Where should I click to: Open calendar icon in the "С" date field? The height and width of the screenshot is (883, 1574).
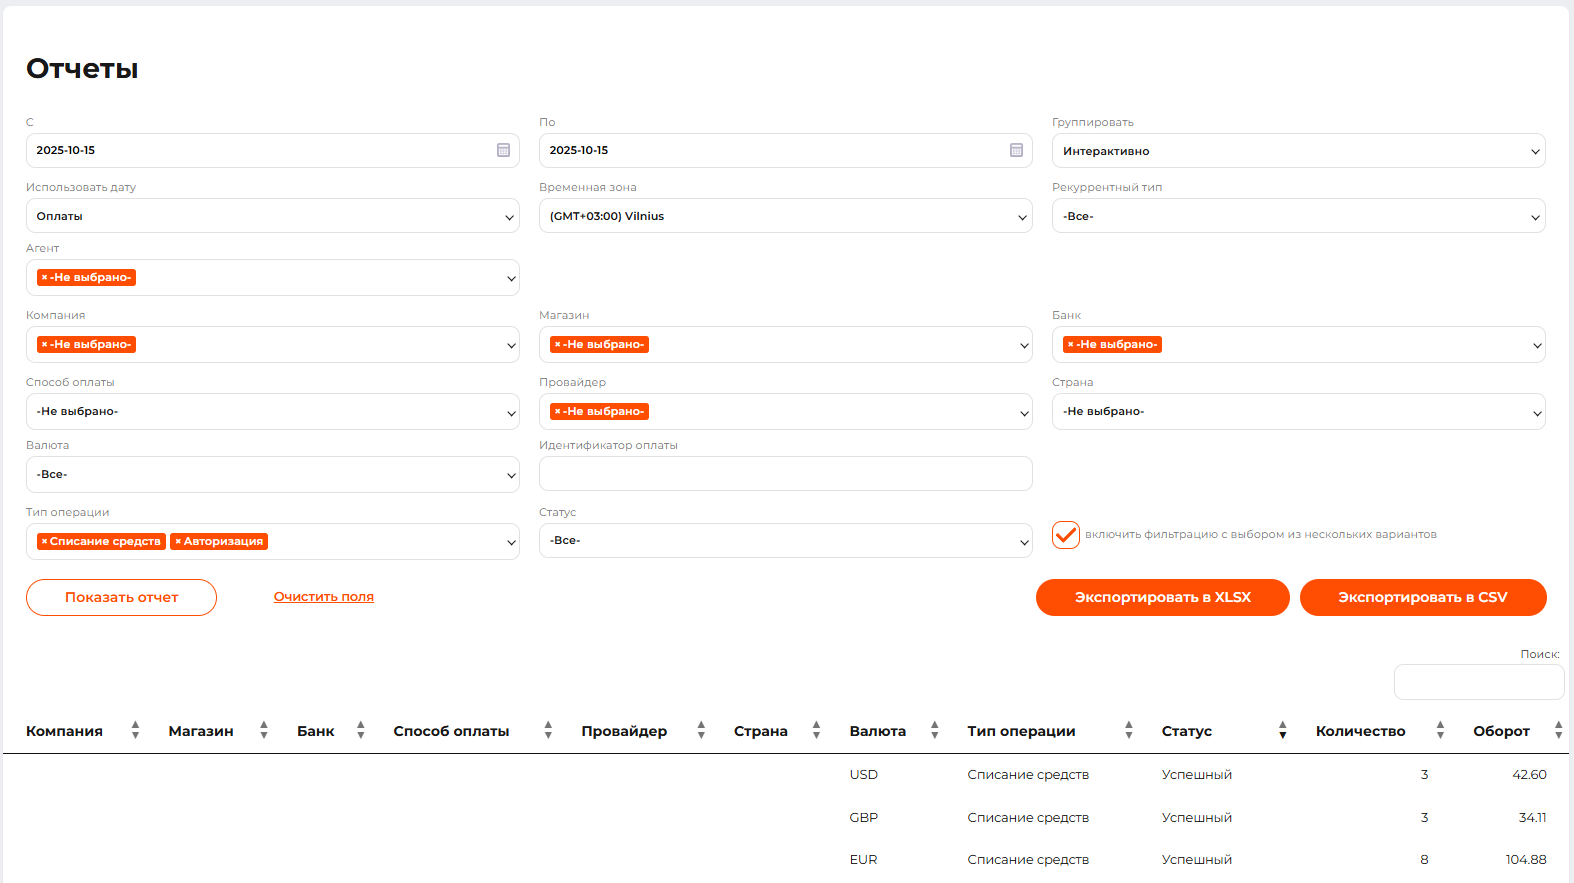point(503,150)
